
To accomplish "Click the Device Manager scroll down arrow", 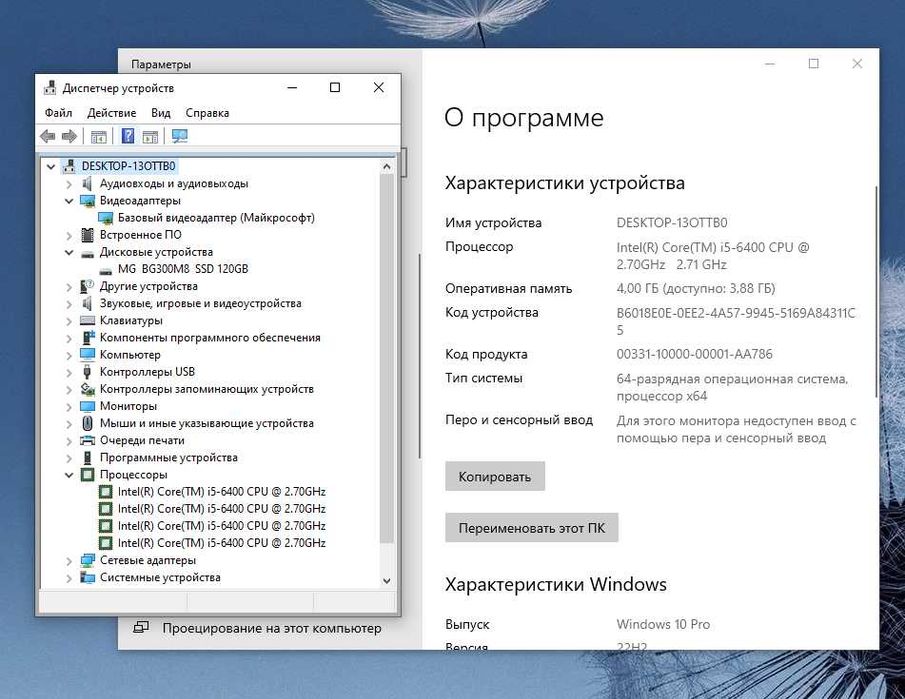I will pyautogui.click(x=387, y=581).
